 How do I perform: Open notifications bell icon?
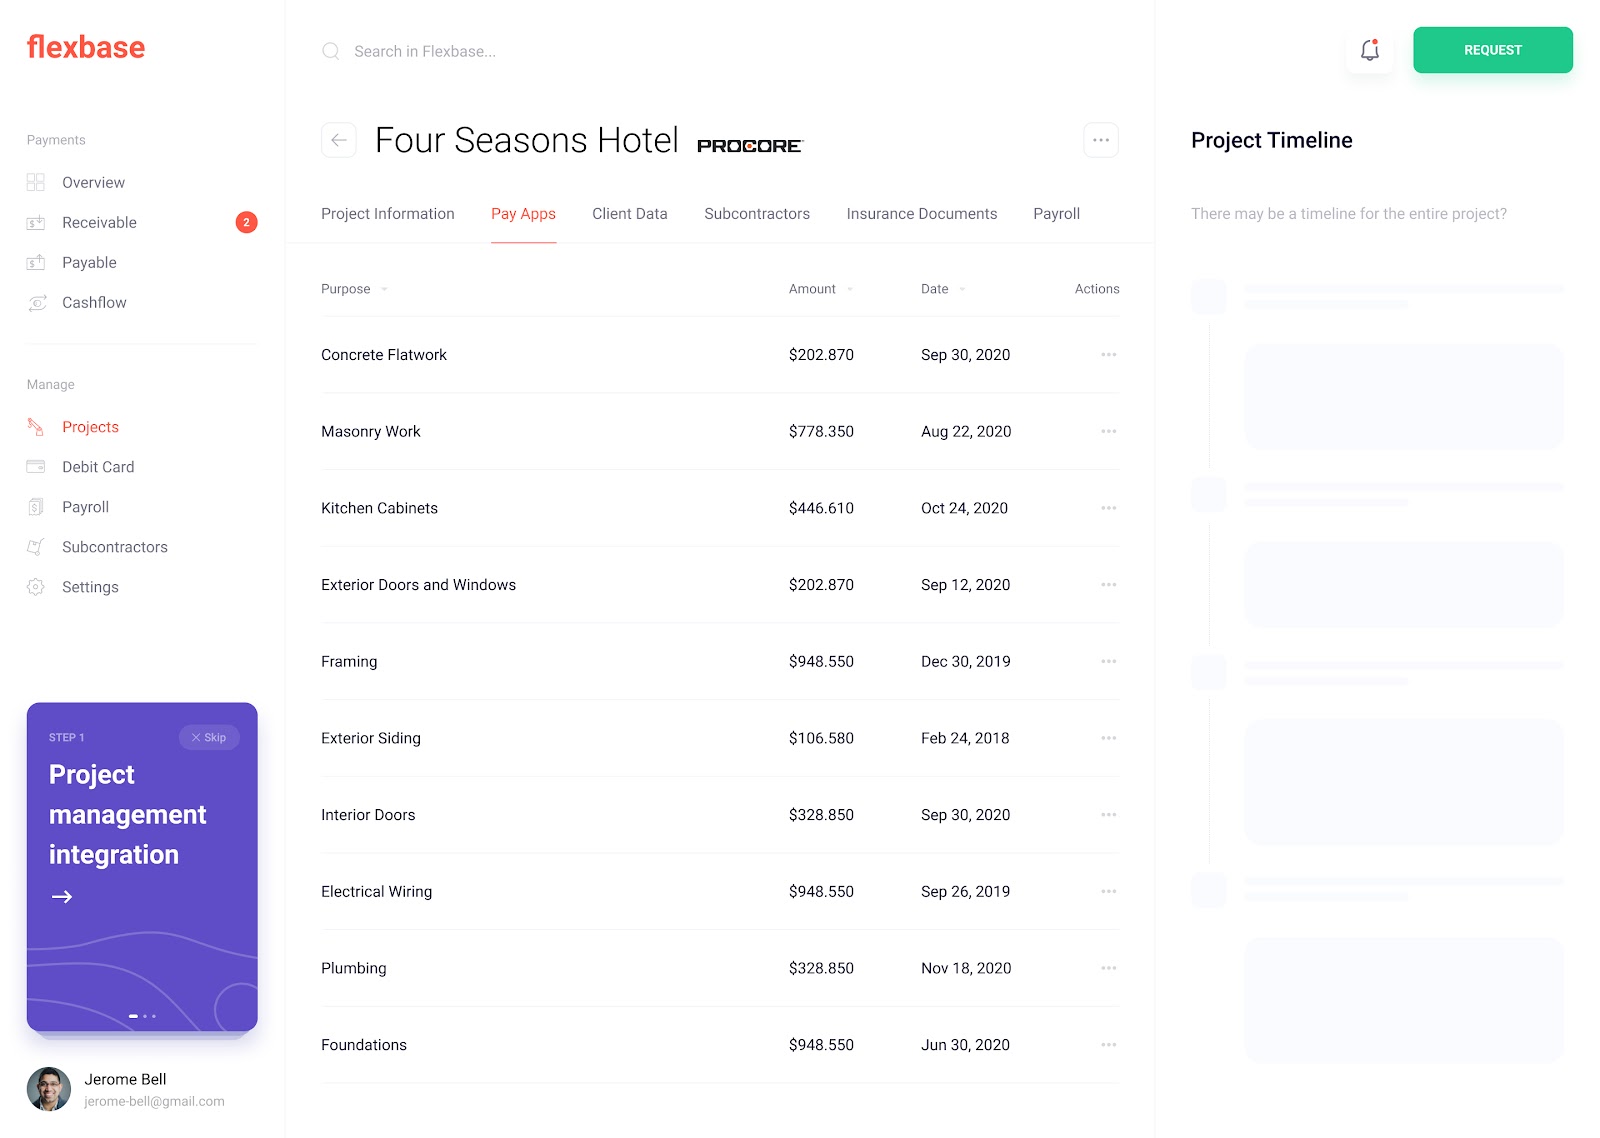coord(1370,50)
